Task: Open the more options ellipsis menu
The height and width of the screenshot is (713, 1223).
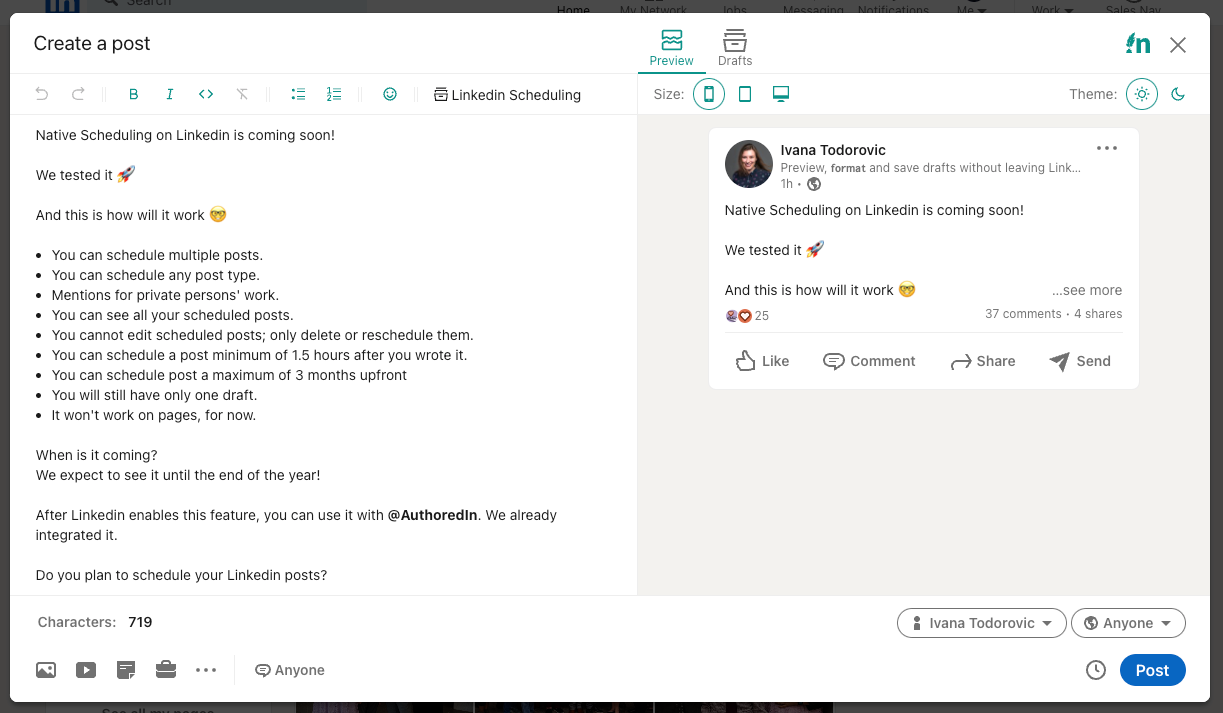Action: click(x=206, y=670)
